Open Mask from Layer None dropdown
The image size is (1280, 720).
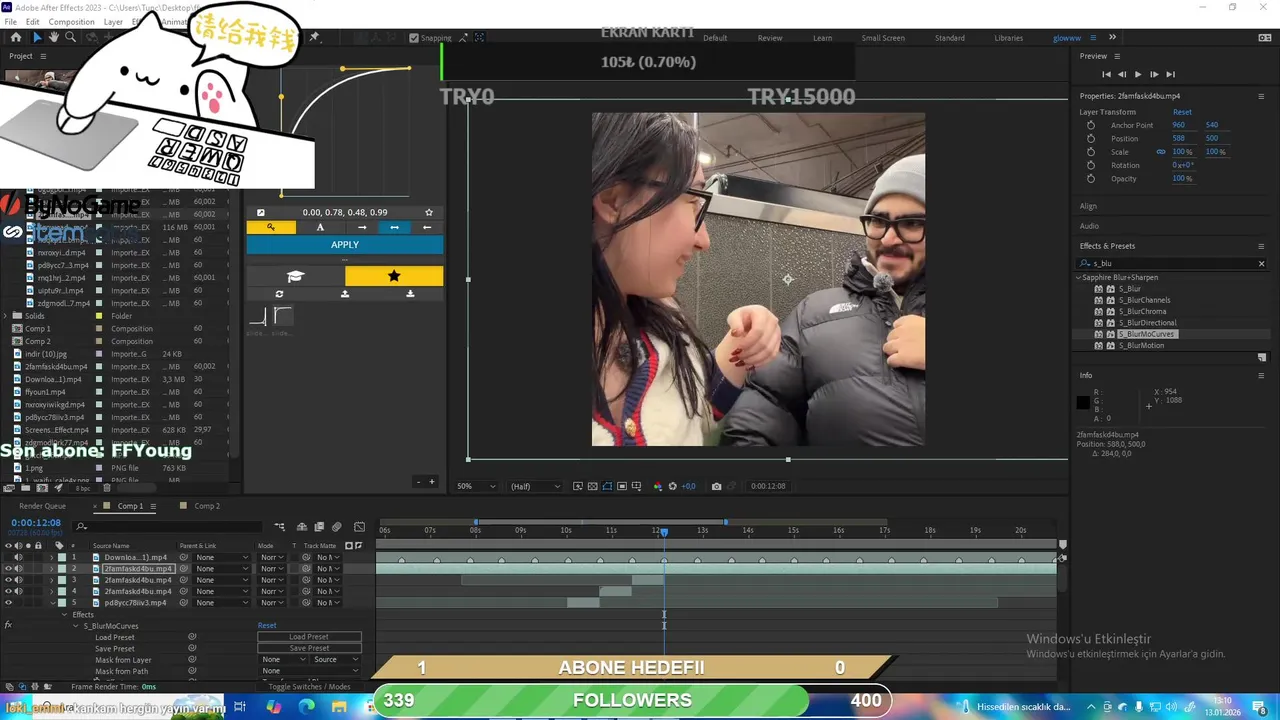click(283, 660)
